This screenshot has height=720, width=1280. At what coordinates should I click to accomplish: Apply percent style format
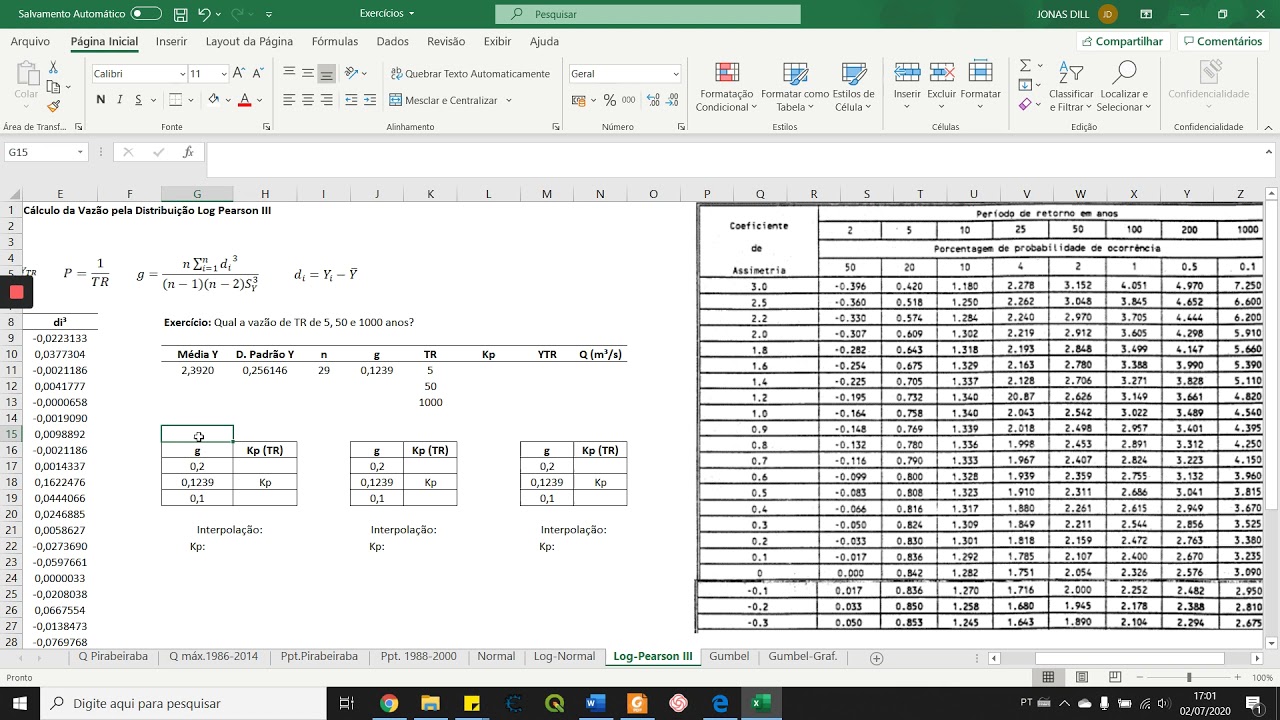(x=610, y=100)
